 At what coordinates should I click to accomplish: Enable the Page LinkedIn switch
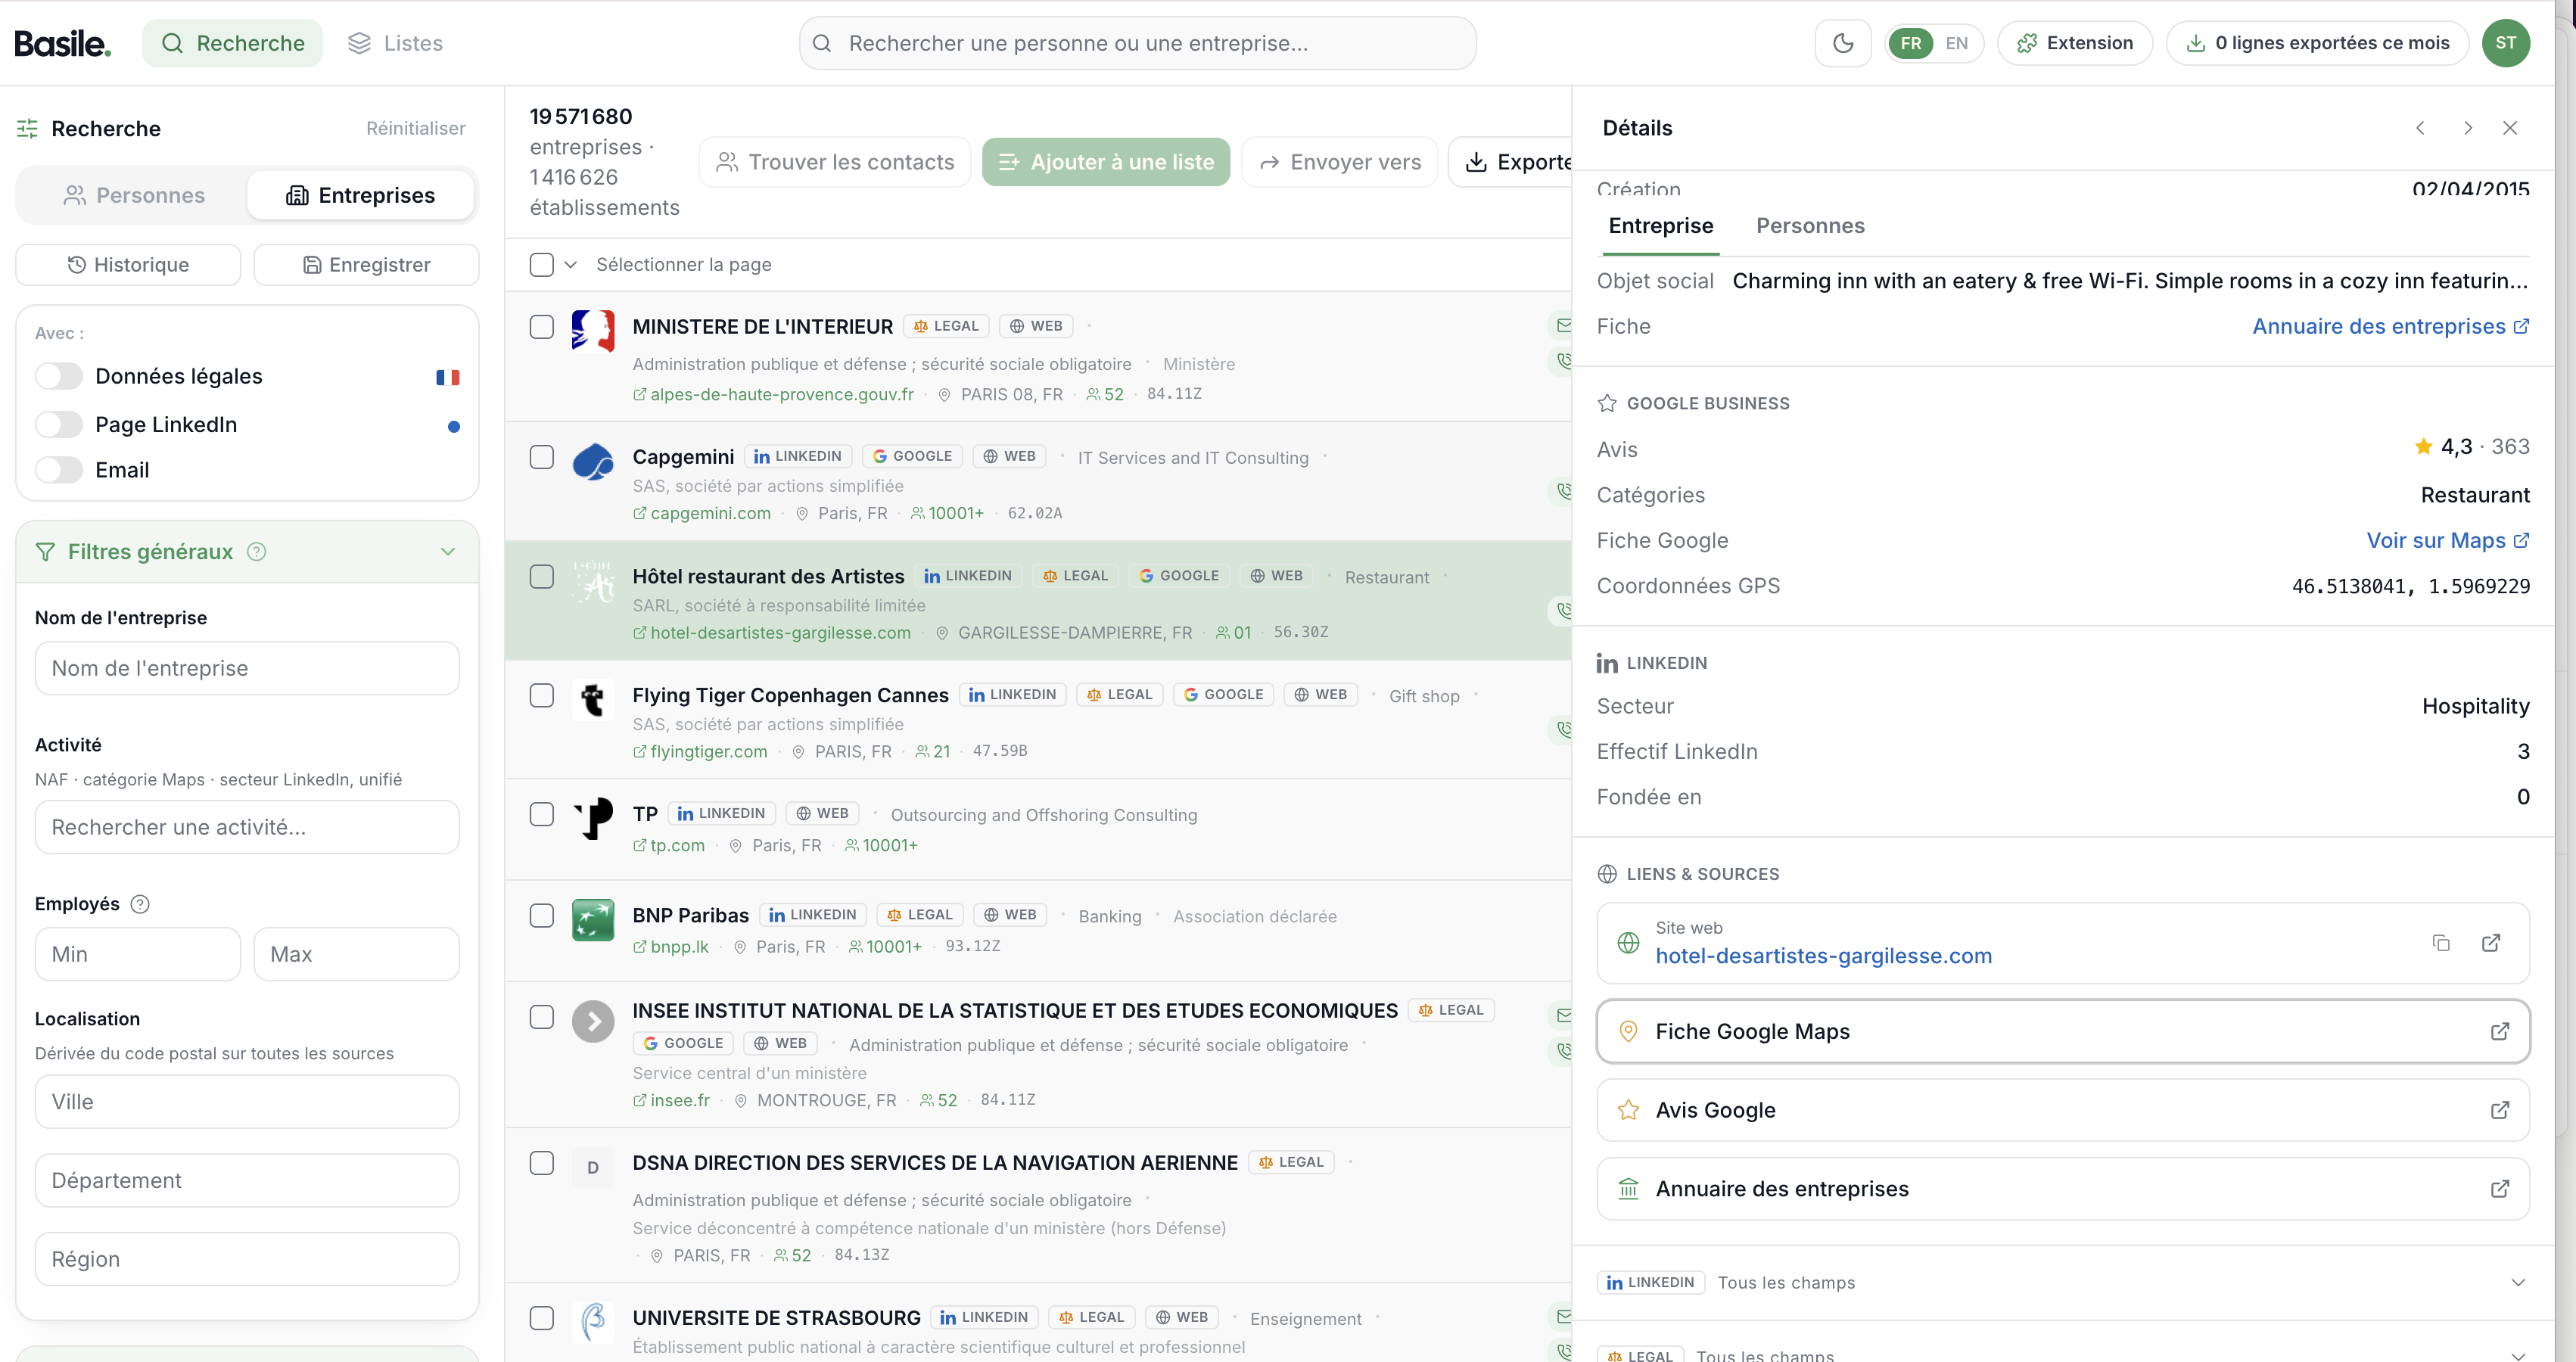(59, 424)
